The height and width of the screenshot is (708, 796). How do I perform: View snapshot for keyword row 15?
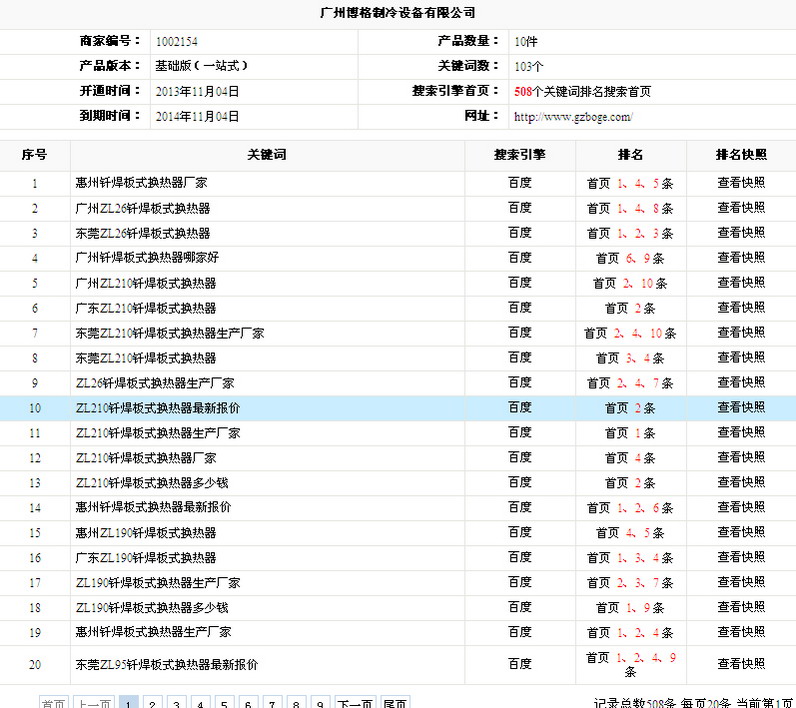pyautogui.click(x=741, y=532)
